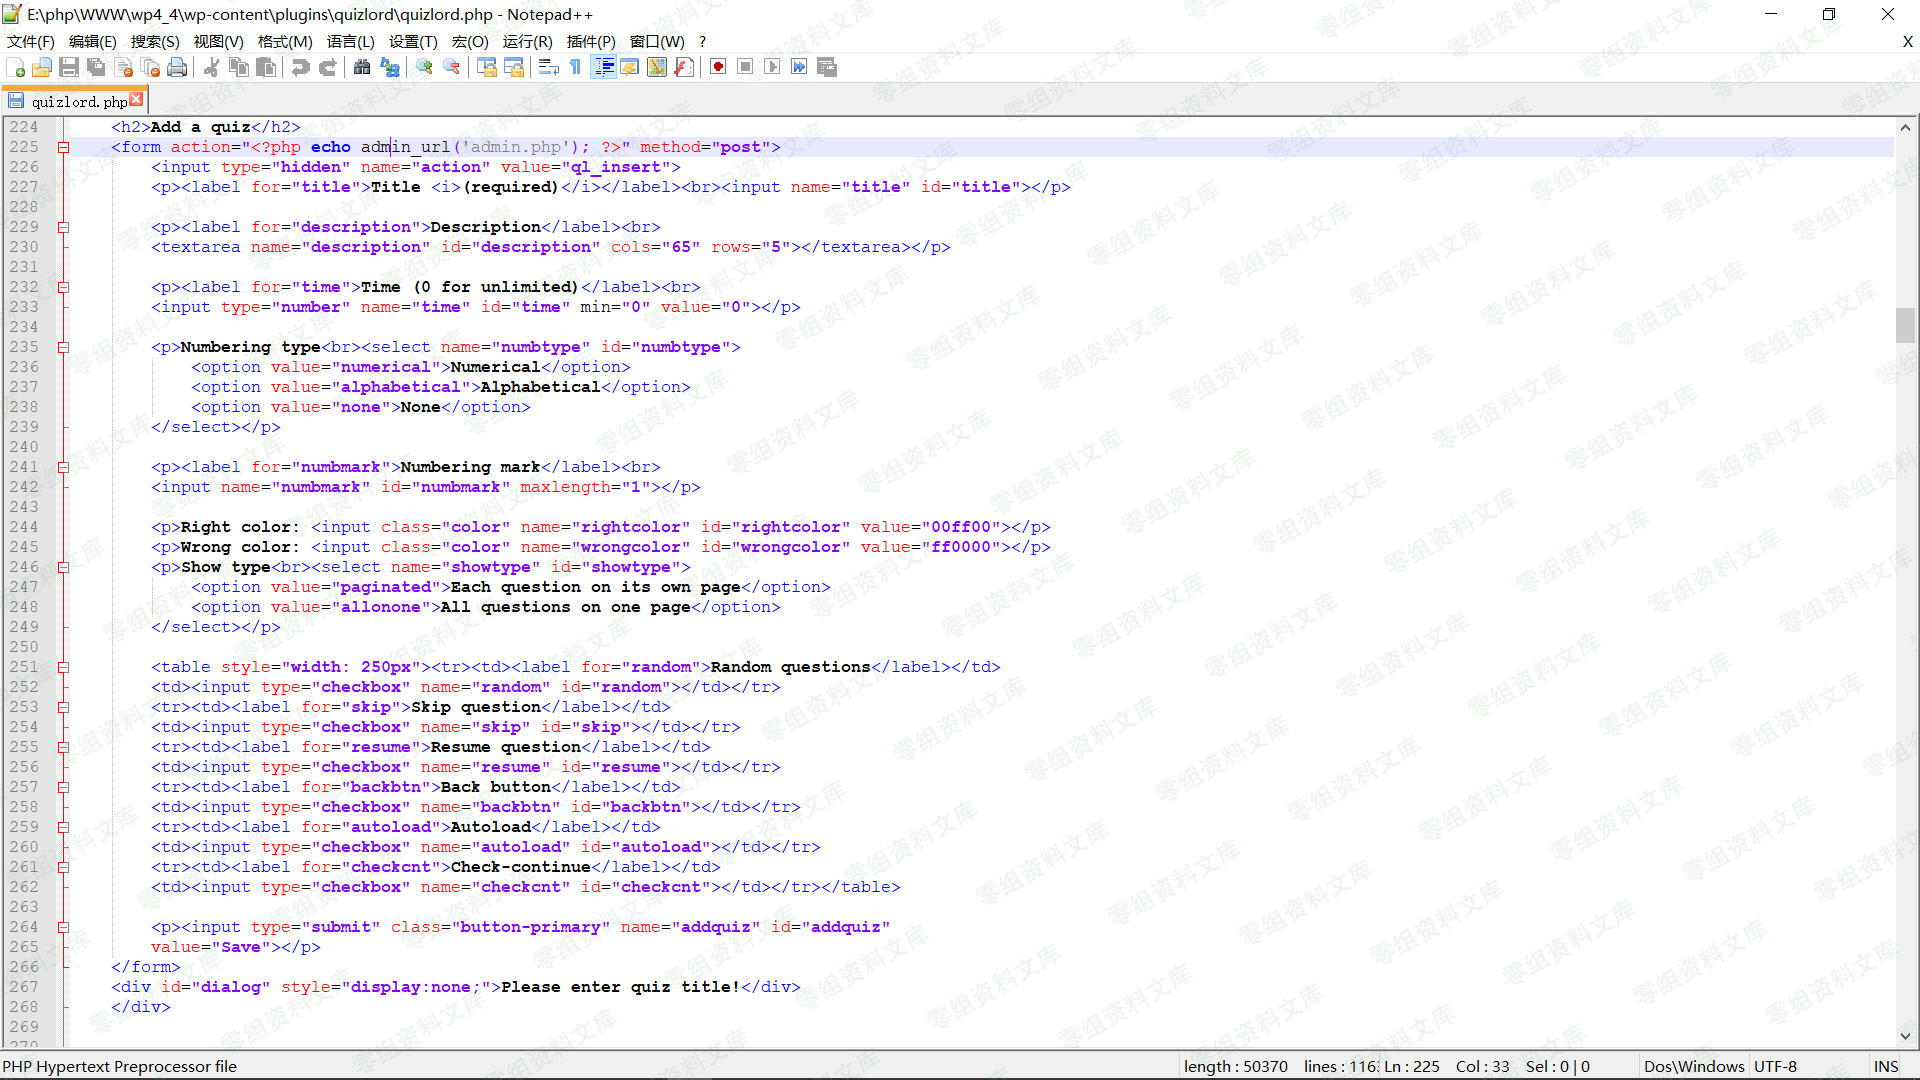Click the Zoom in magnifier icon
The height and width of the screenshot is (1080, 1920).
(424, 67)
